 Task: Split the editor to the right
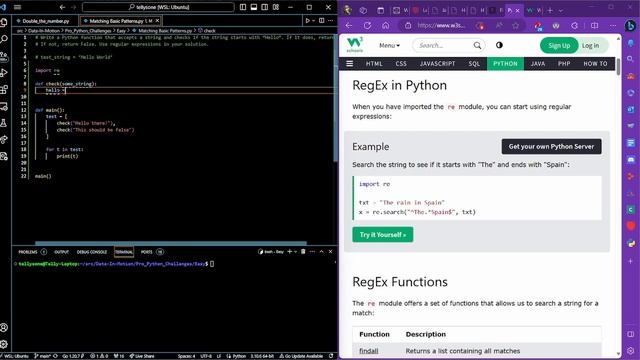pyautogui.click(x=322, y=20)
